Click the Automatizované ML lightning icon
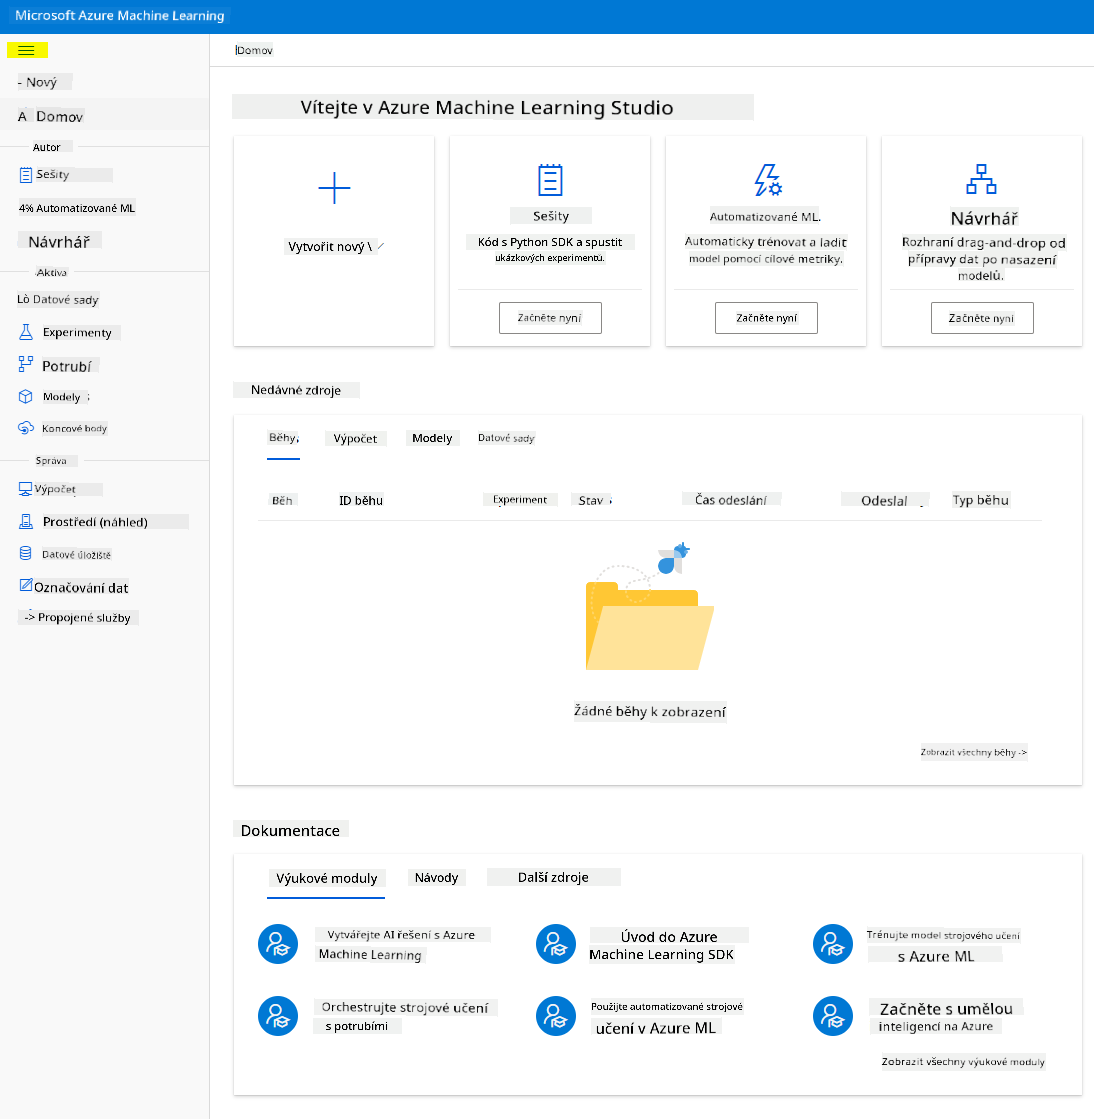1094x1119 pixels. click(x=768, y=180)
